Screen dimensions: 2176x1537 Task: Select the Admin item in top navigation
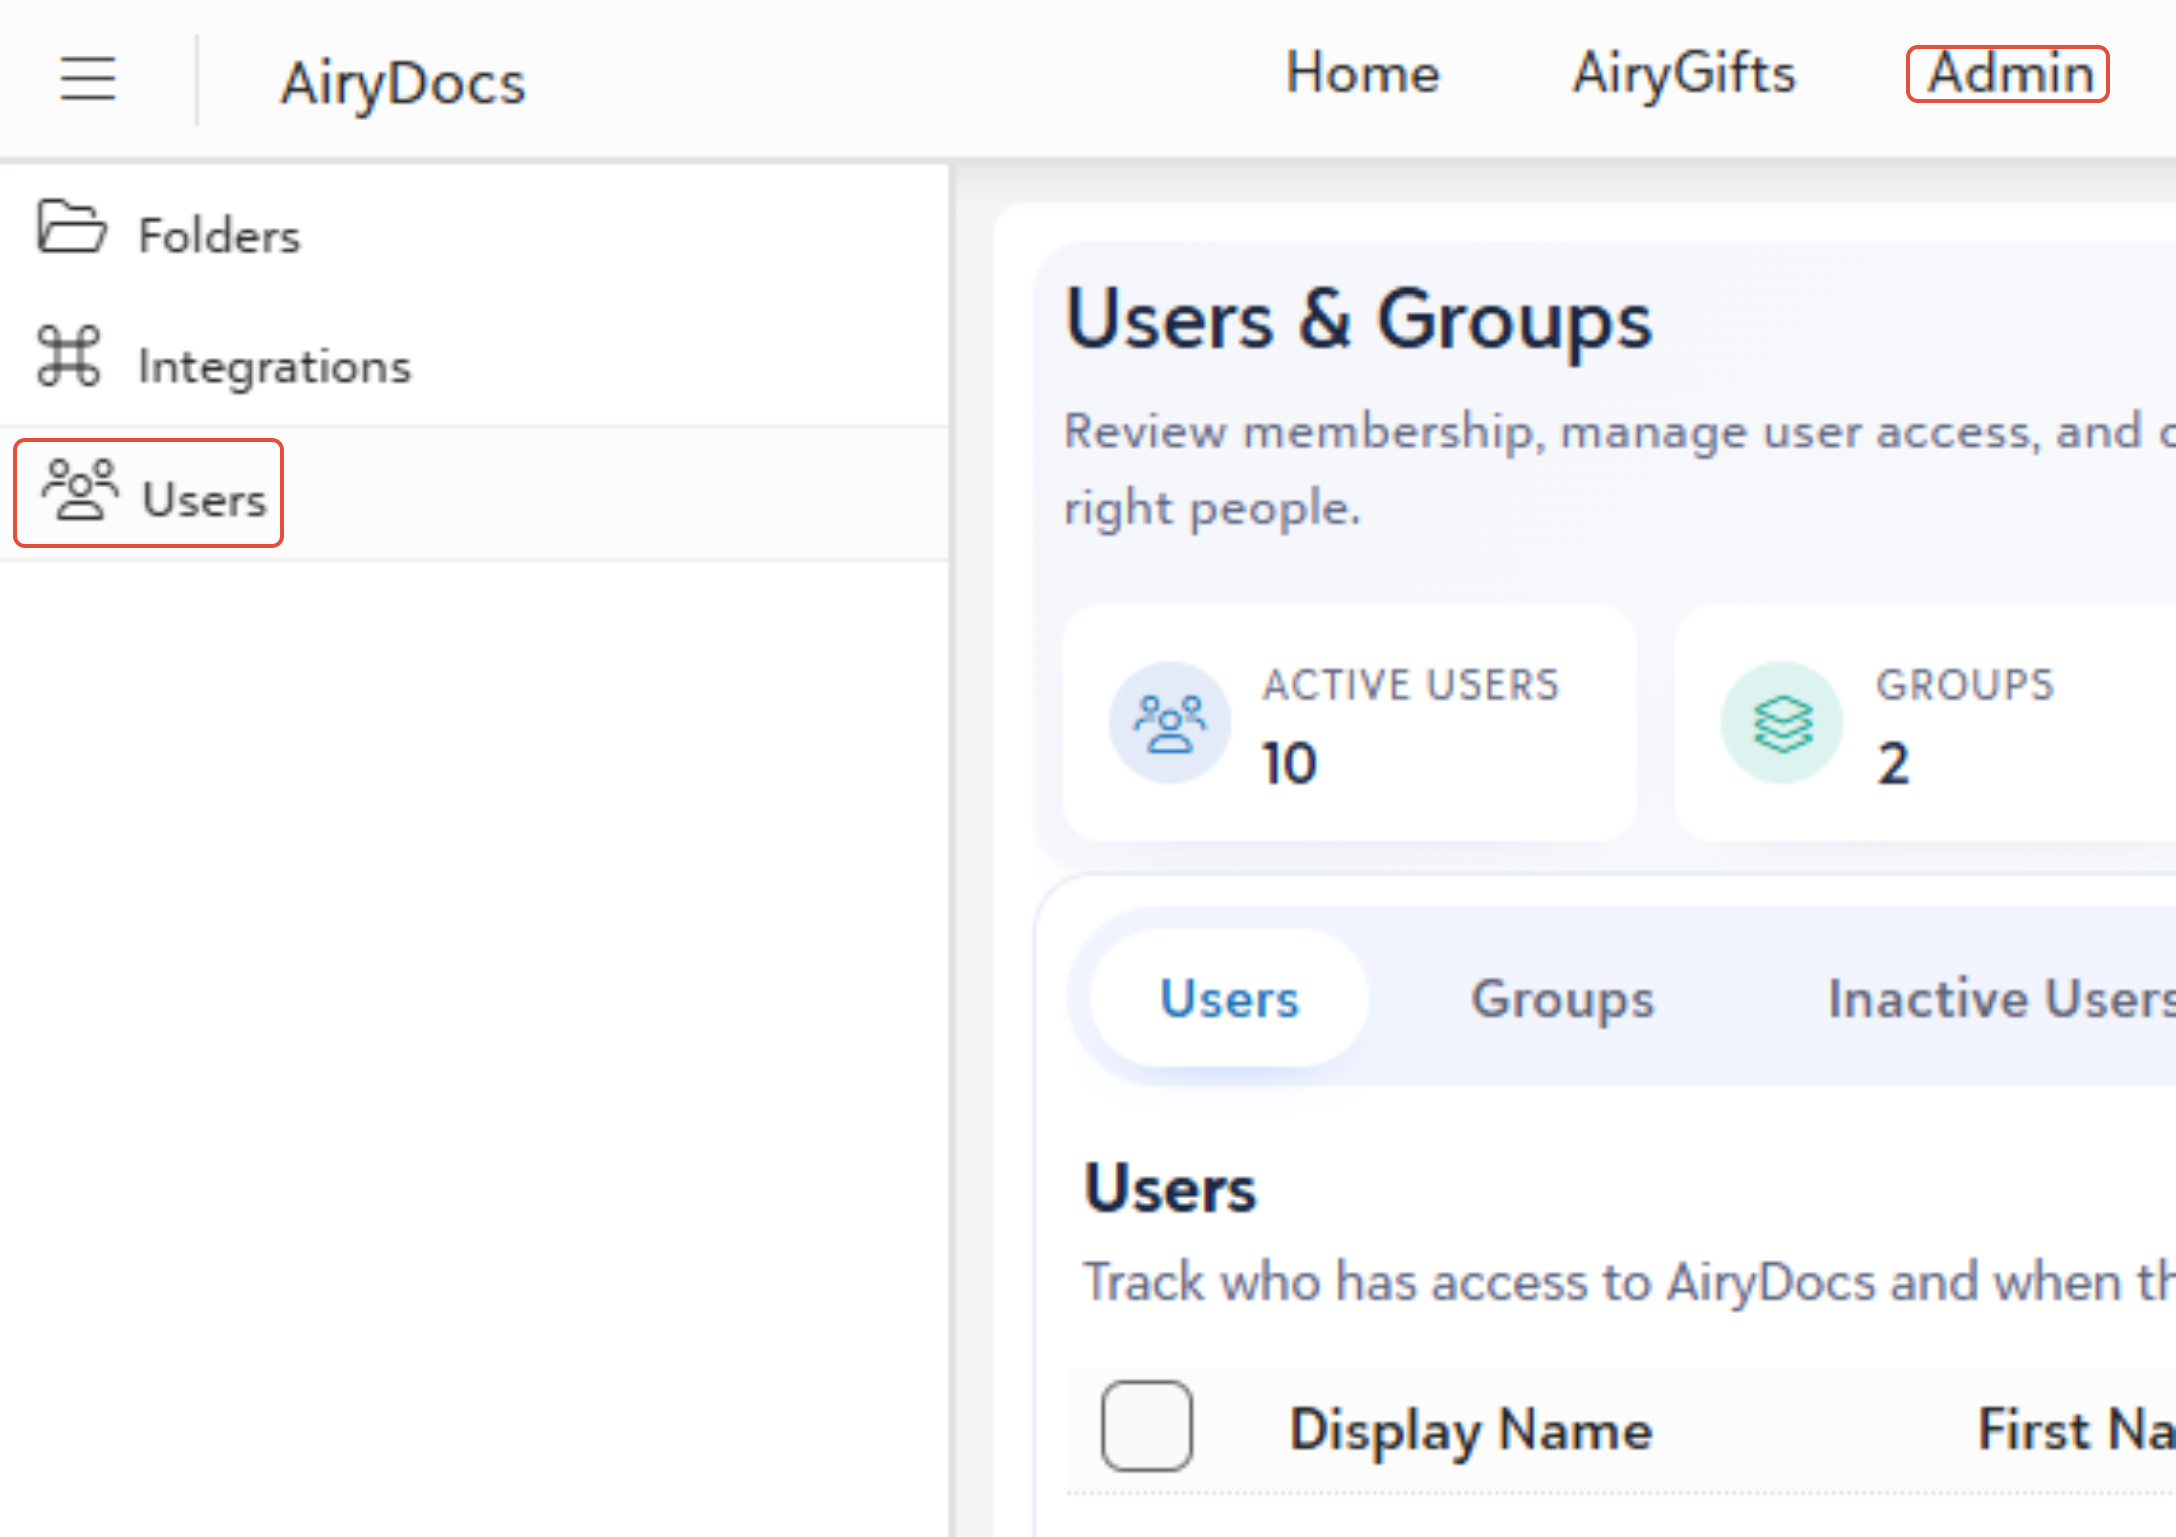(2008, 74)
